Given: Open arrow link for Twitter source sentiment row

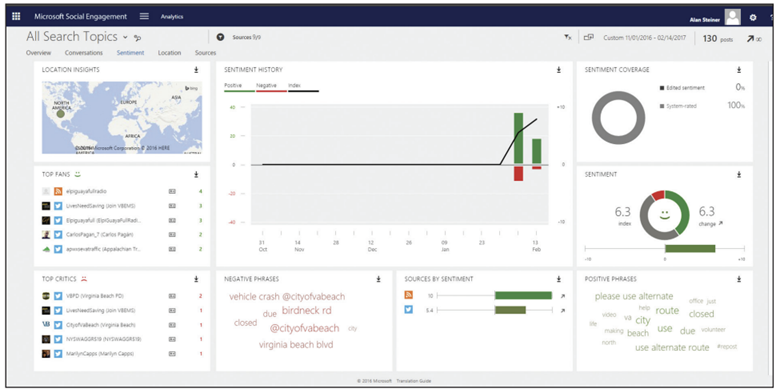Looking at the screenshot, I should point(563,311).
